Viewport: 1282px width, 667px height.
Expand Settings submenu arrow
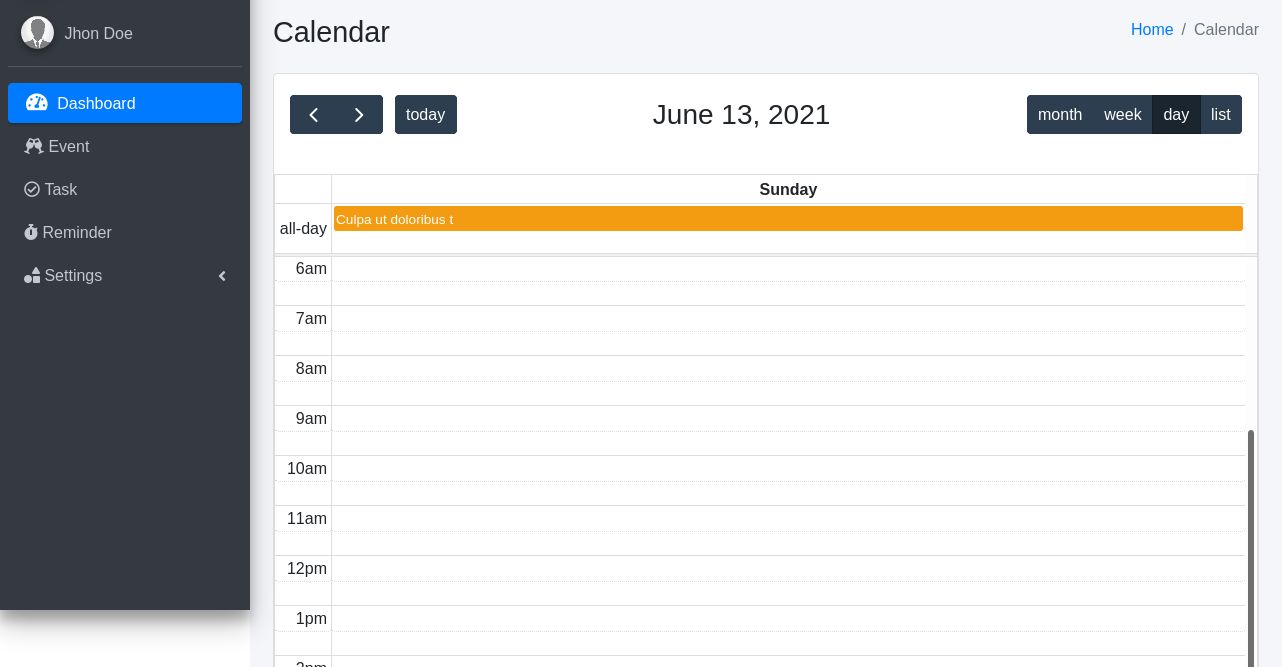222,276
